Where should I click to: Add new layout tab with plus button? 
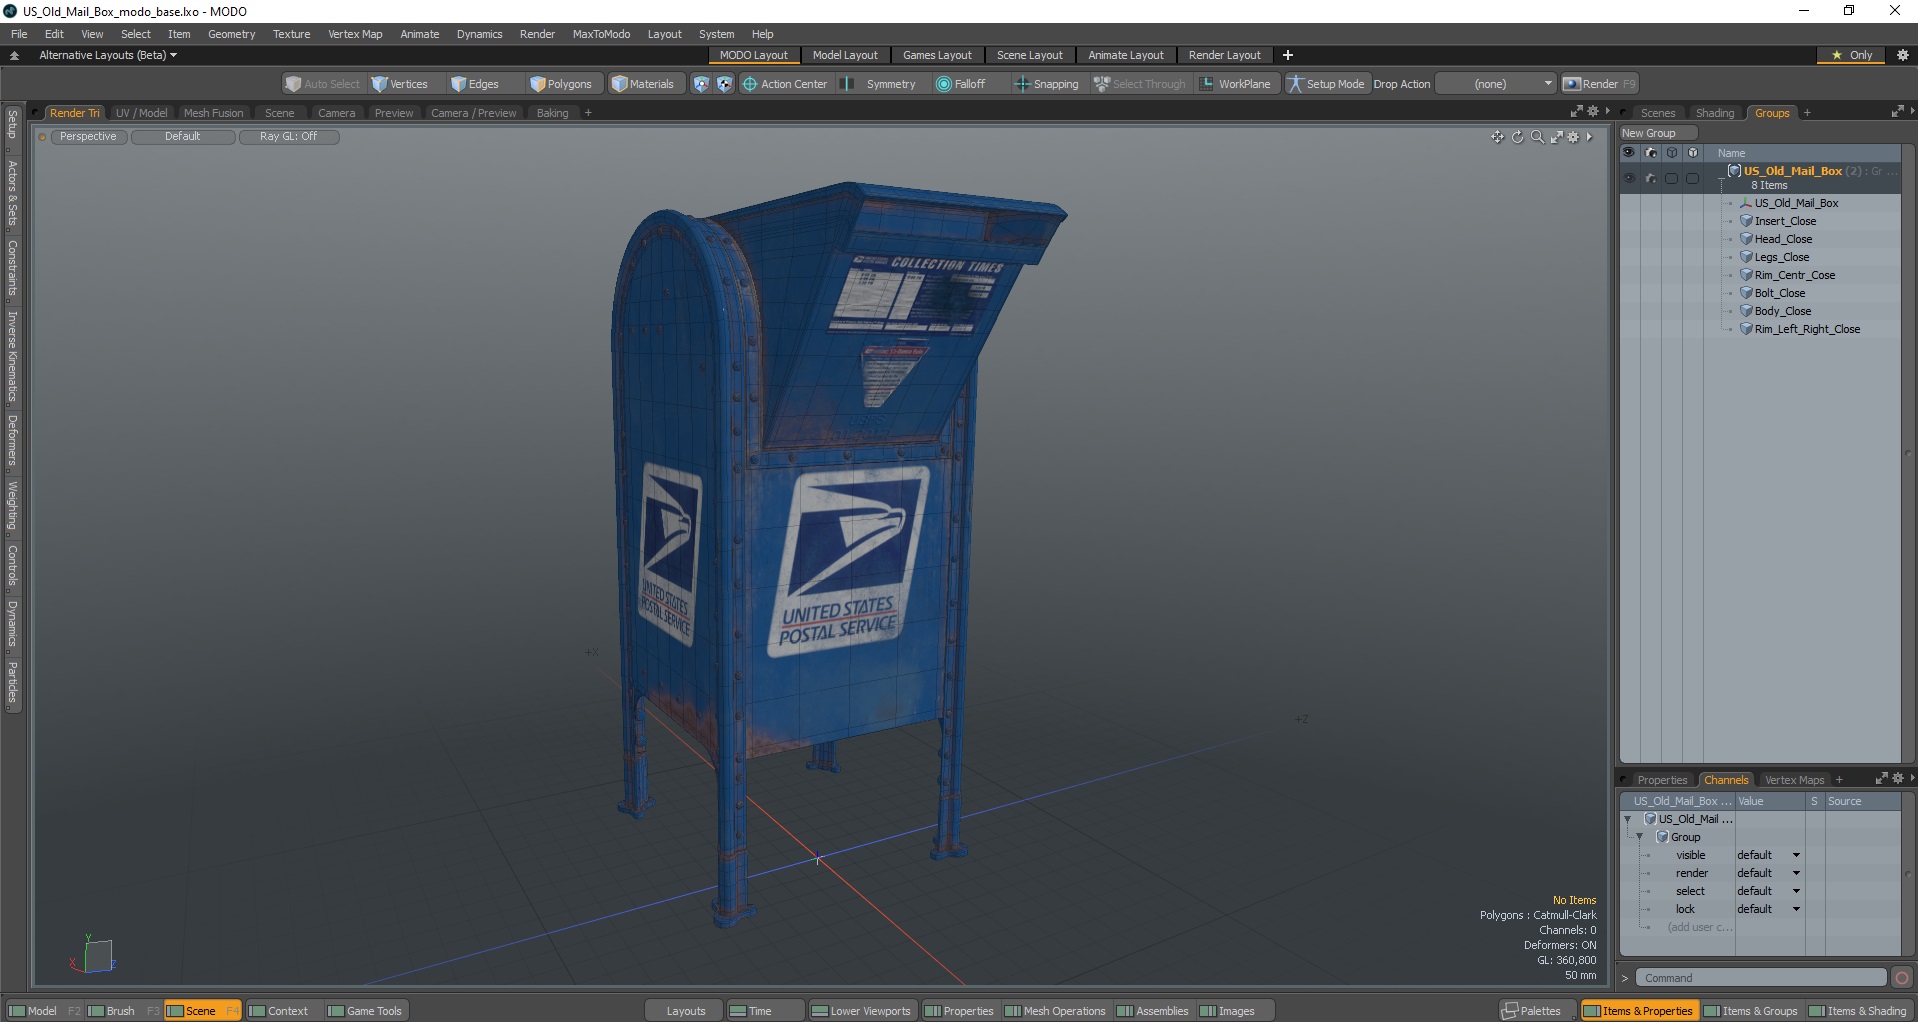click(1288, 55)
